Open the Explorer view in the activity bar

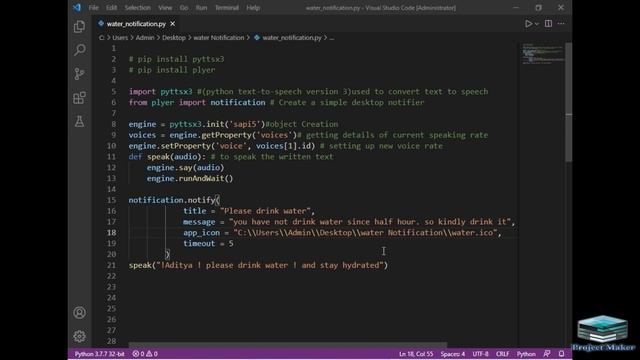[x=80, y=27]
